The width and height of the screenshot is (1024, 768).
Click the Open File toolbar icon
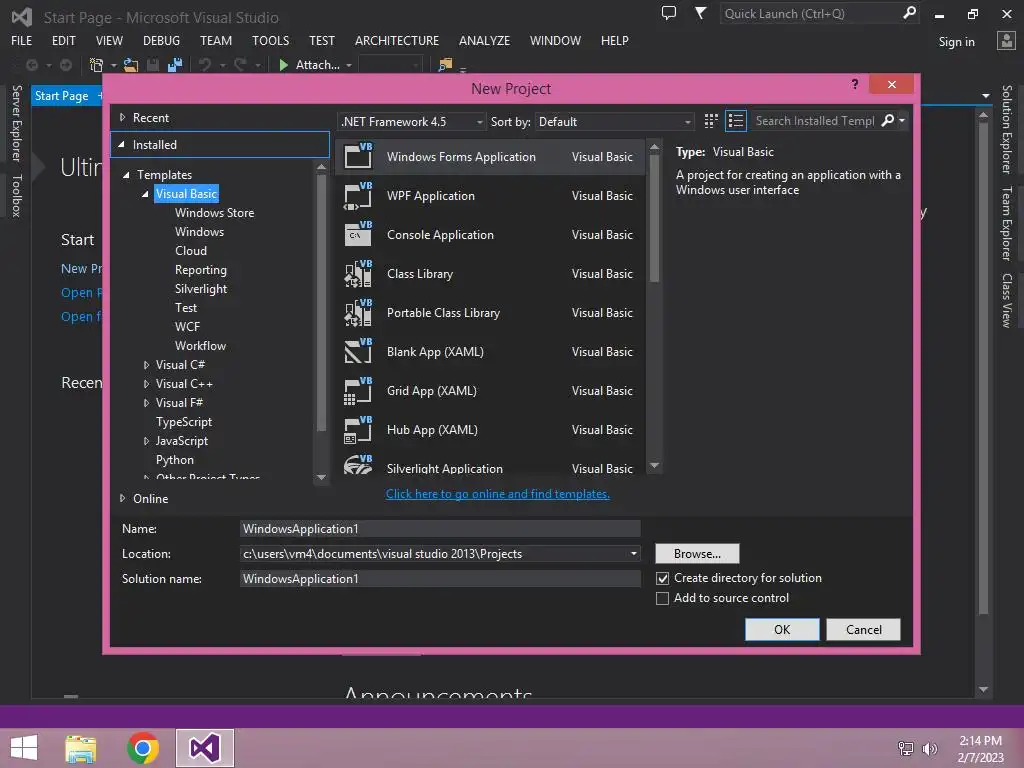(131, 65)
